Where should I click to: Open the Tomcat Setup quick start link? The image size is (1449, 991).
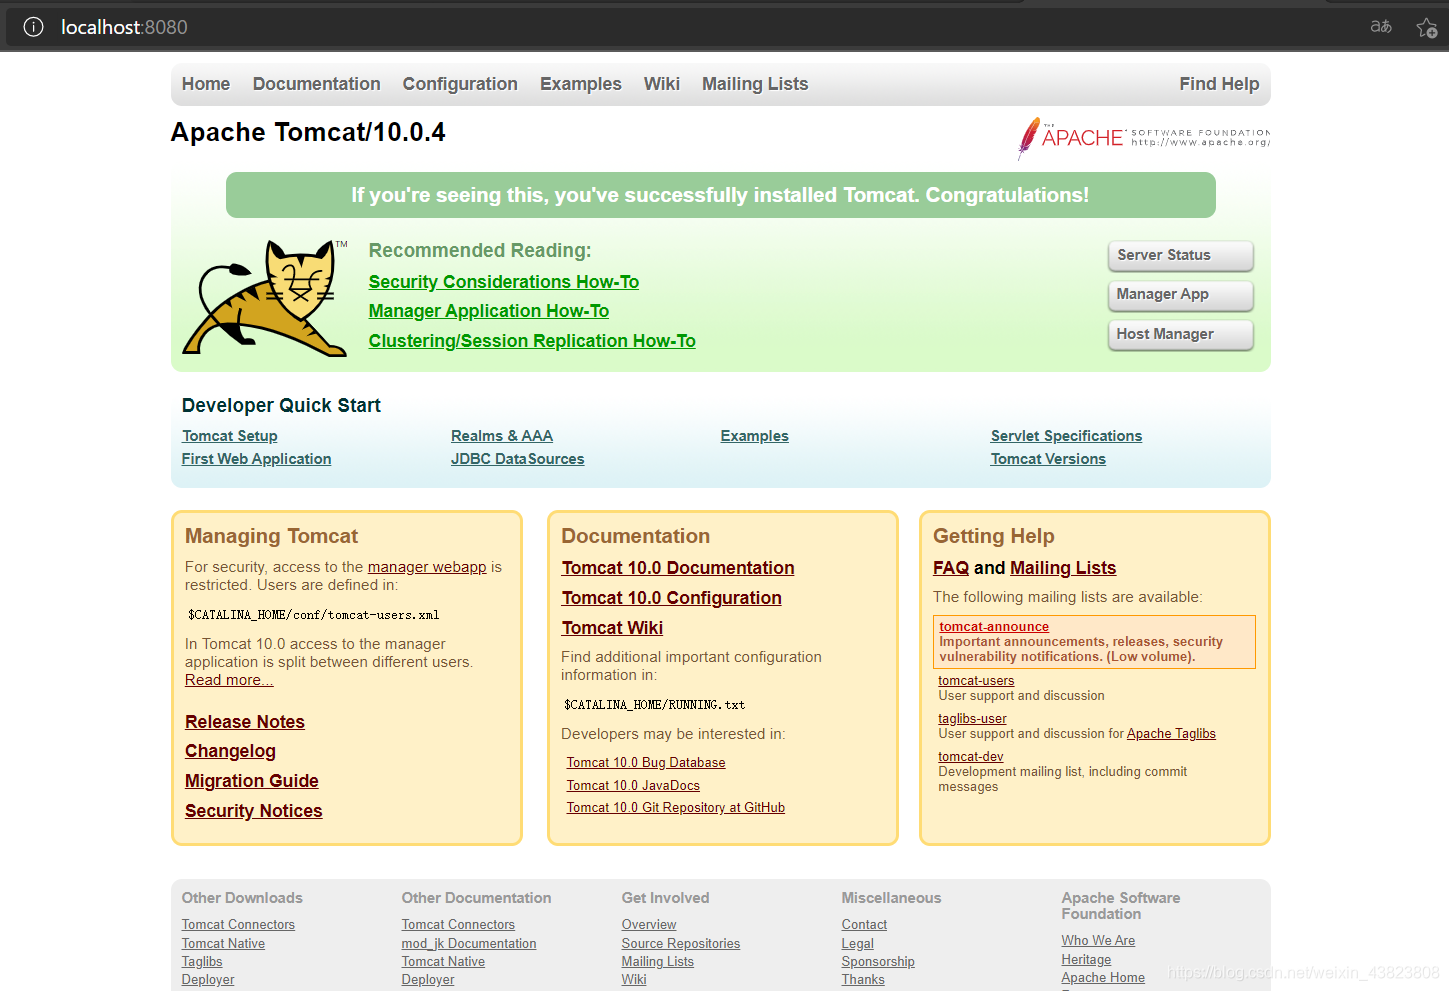pyautogui.click(x=230, y=436)
